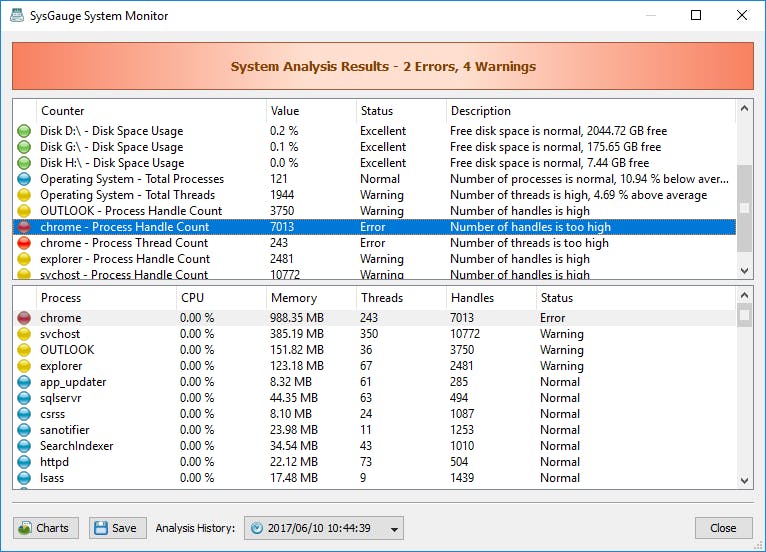
Task: Select 'Operating System - Total Processes' row
Action: [374, 179]
